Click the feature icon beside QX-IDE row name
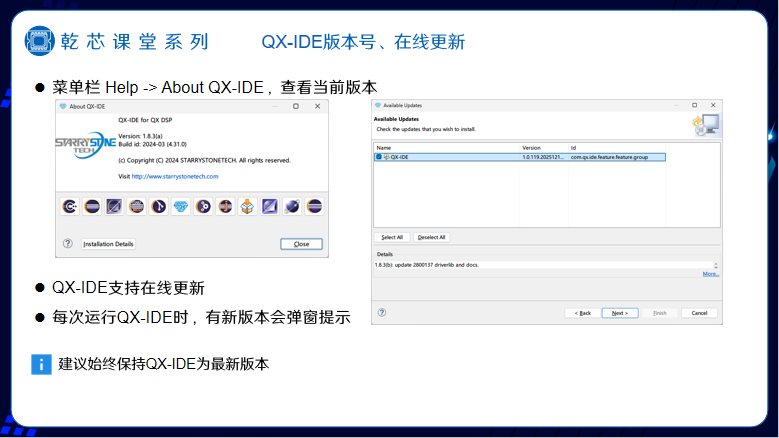Image resolution: width=779 pixels, height=438 pixels. click(x=387, y=157)
